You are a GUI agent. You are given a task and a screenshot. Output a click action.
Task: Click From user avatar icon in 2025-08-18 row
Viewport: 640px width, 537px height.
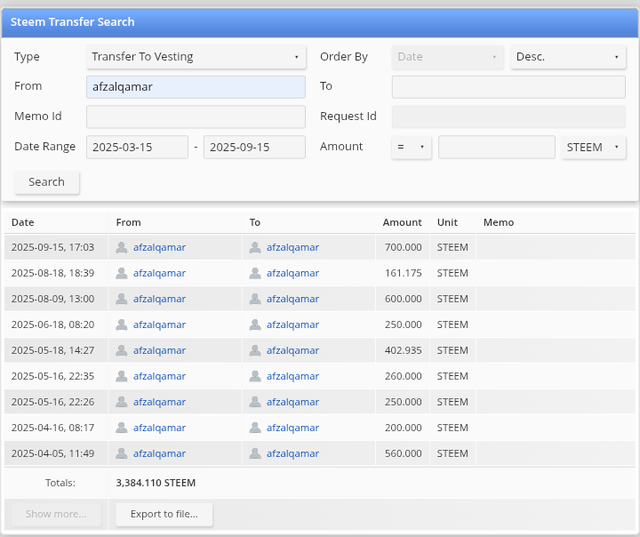pyautogui.click(x=122, y=273)
